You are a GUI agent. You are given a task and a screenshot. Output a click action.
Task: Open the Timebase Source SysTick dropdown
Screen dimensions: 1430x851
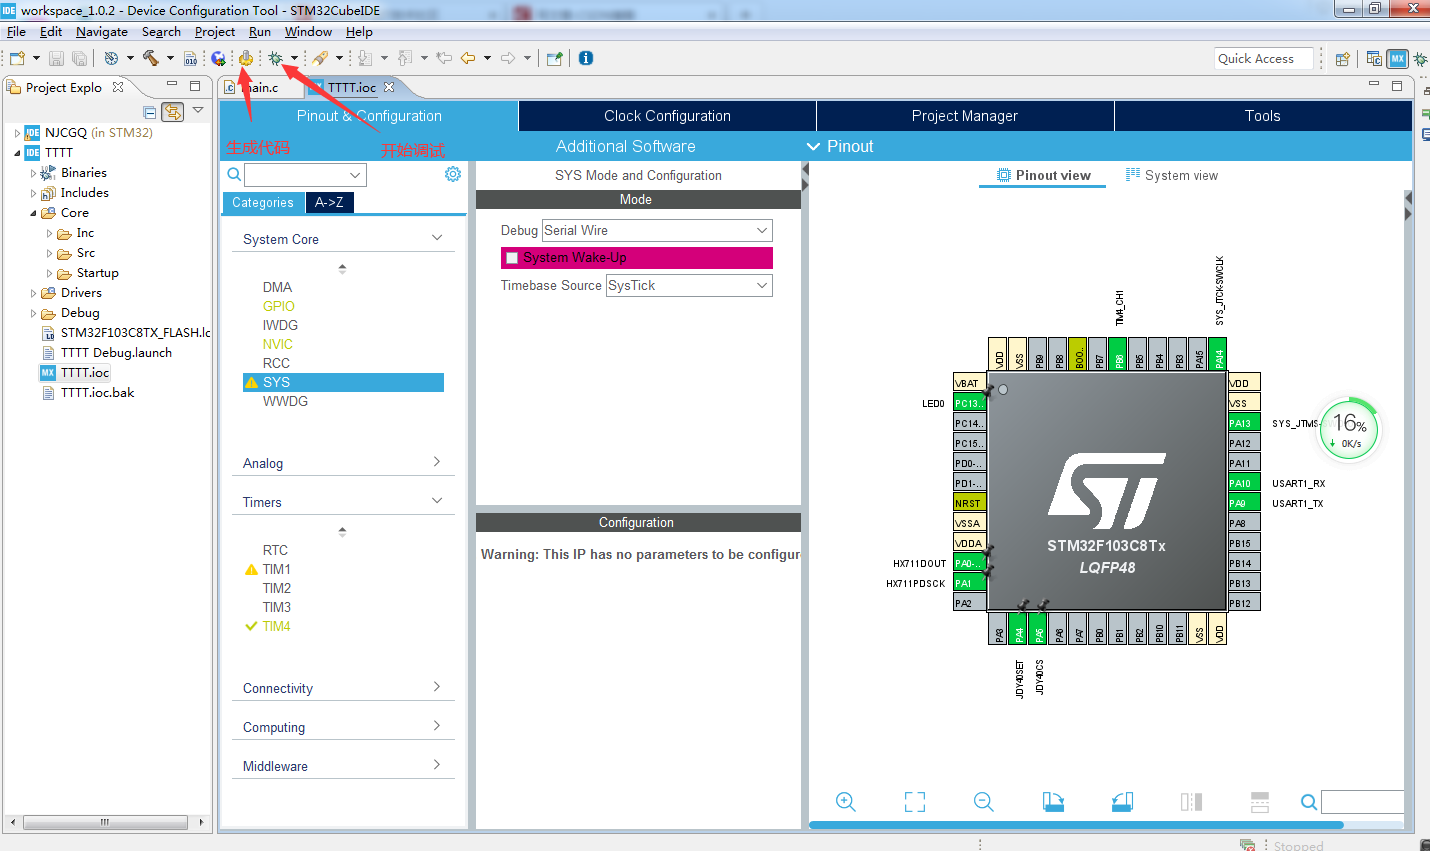coord(688,285)
